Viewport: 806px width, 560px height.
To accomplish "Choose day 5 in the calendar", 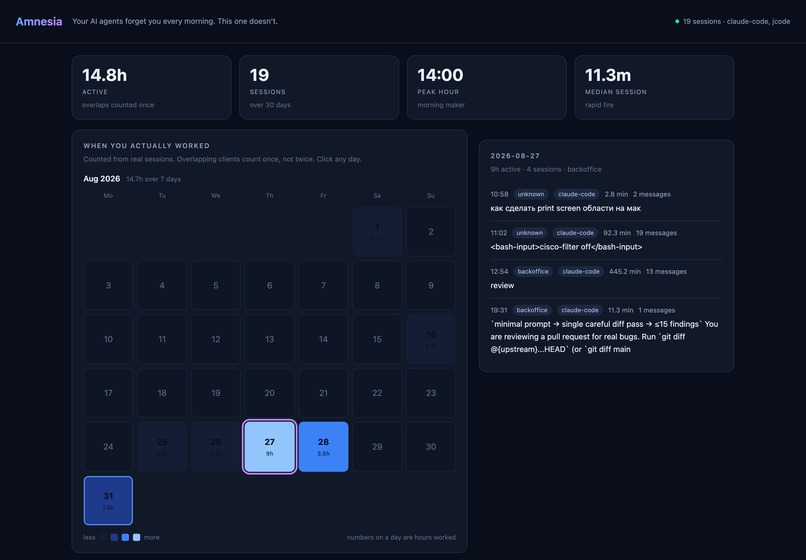I will [x=216, y=285].
